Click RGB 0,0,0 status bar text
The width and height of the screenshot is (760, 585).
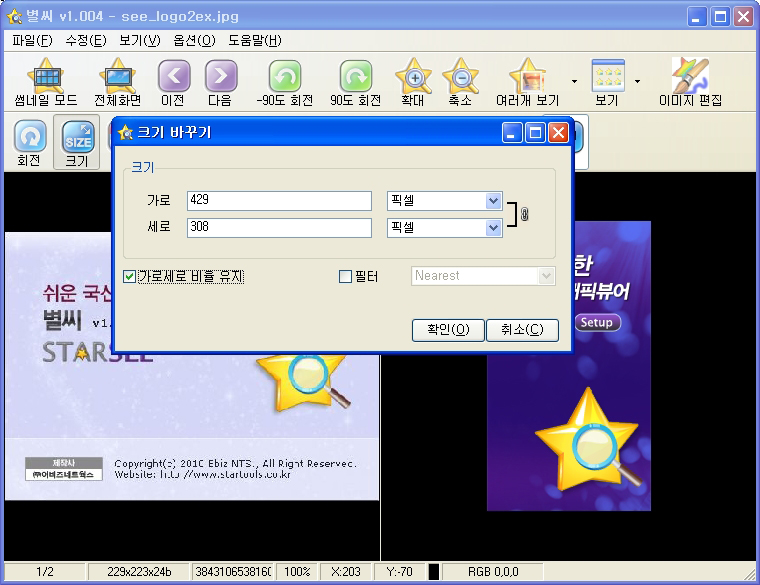click(x=493, y=572)
